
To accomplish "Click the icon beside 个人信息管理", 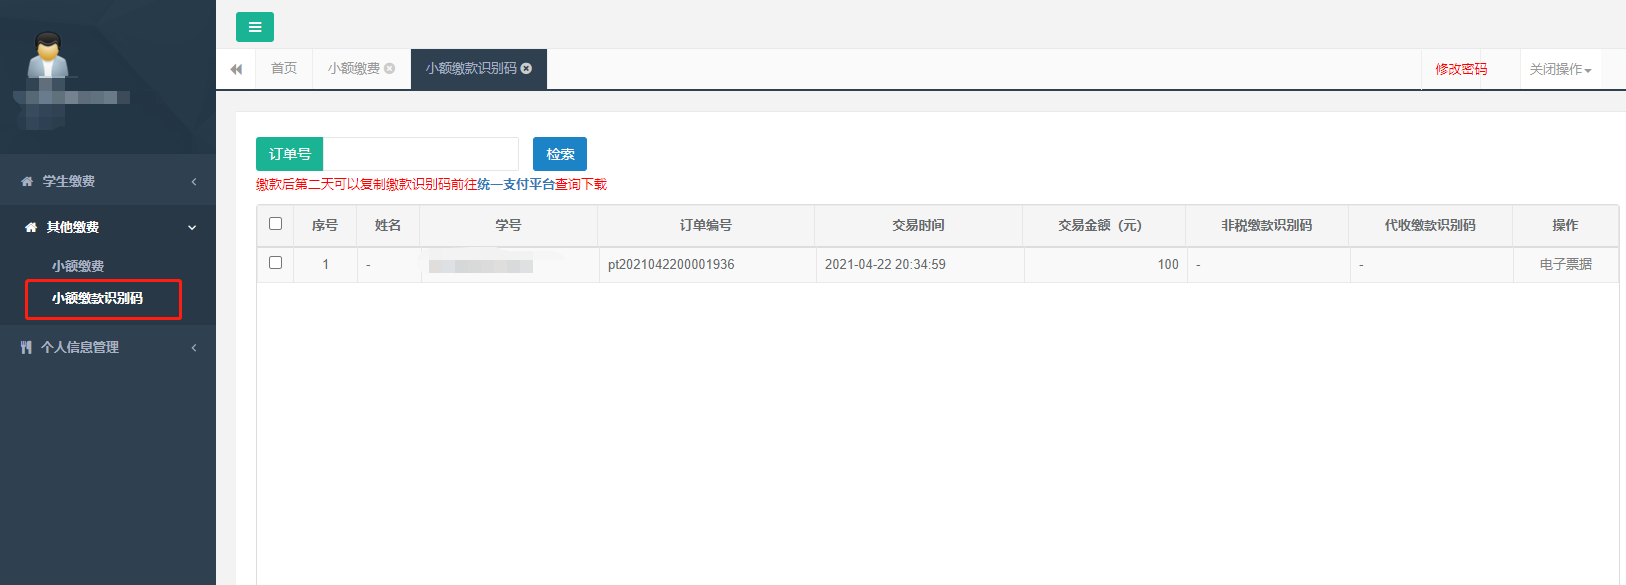I will pos(26,348).
